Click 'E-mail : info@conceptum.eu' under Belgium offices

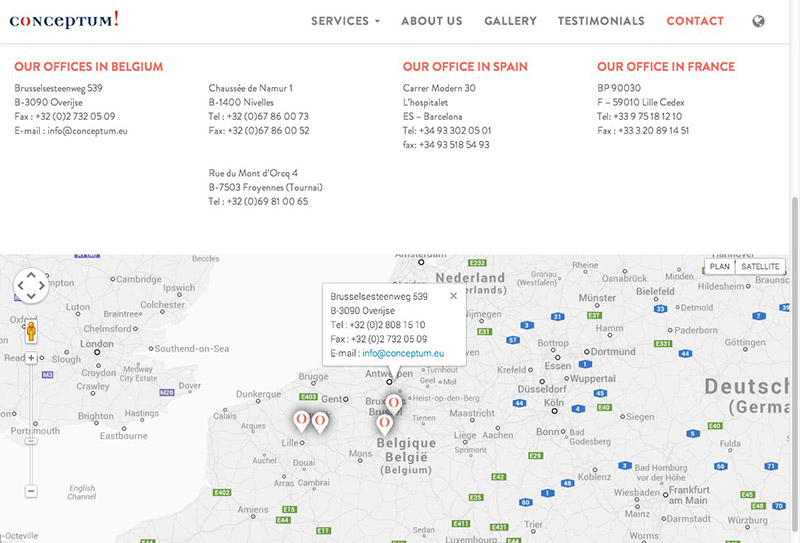71,131
